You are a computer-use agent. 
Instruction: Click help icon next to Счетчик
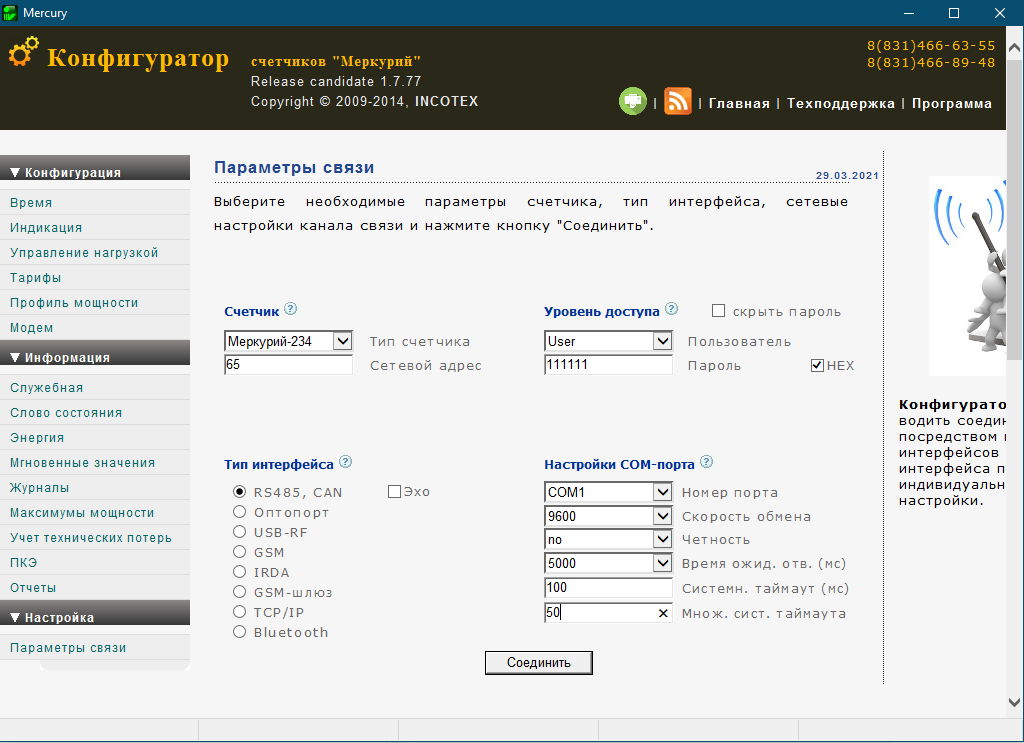coord(291,309)
